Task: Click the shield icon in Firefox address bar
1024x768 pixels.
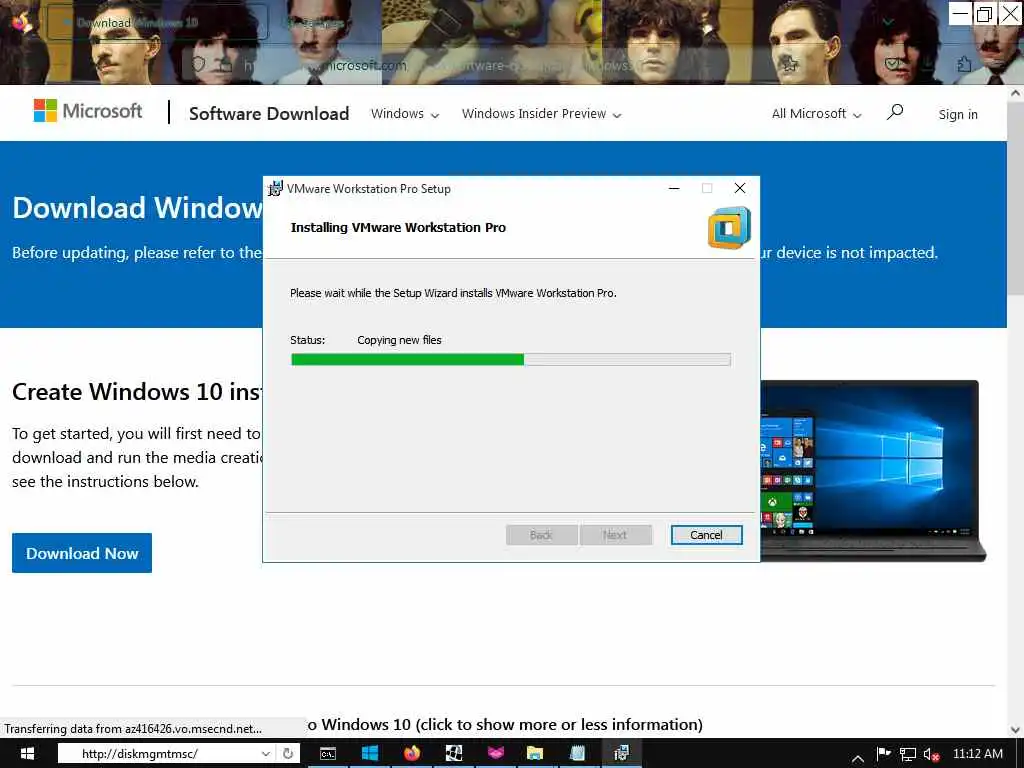Action: (x=199, y=64)
